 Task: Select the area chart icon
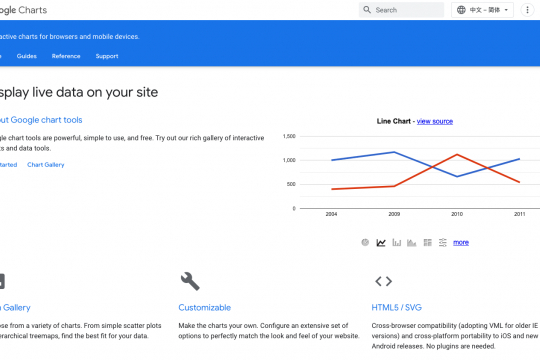coord(412,243)
